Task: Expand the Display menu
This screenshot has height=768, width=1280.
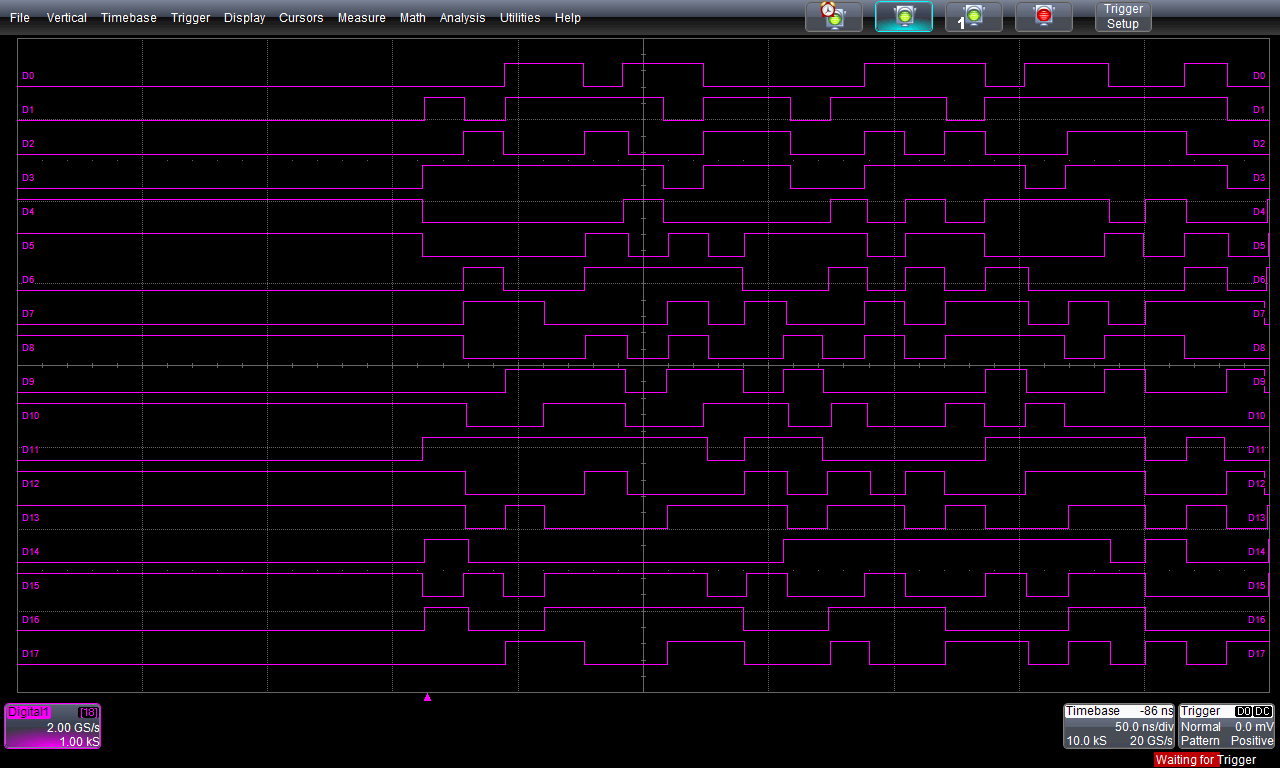Action: point(245,18)
